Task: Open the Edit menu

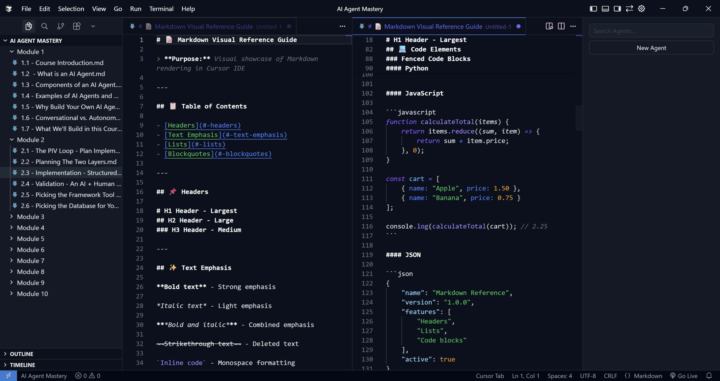Action: pyautogui.click(x=45, y=9)
